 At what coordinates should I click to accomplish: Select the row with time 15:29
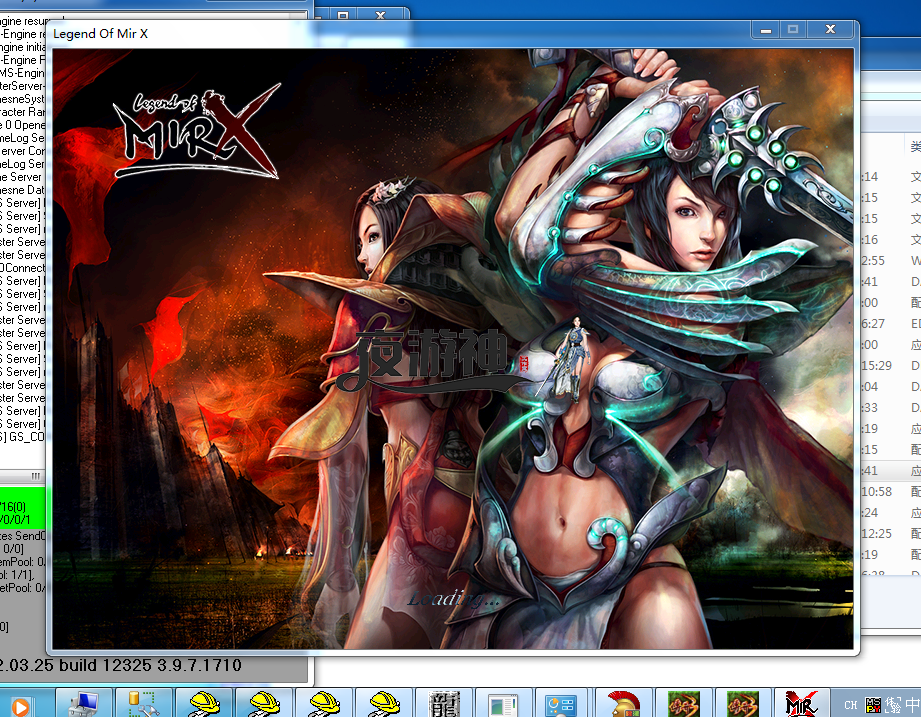pyautogui.click(x=890, y=366)
